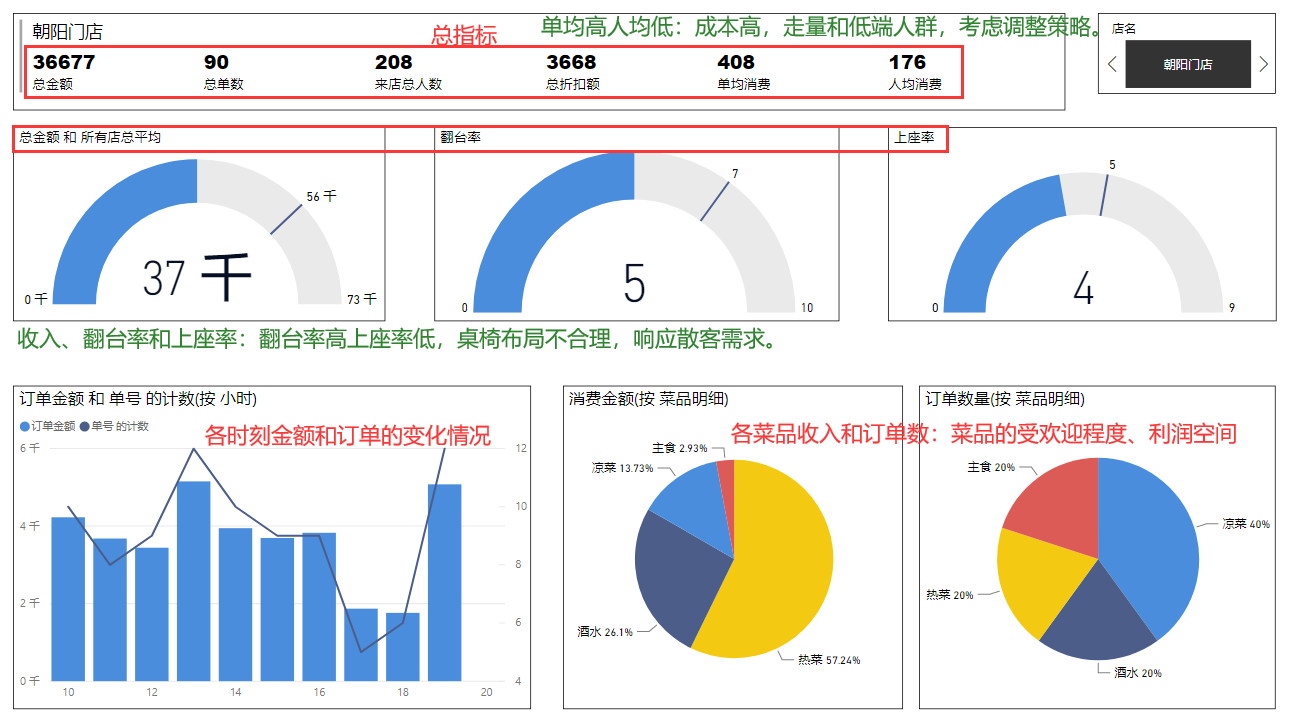The width and height of the screenshot is (1289, 721).
Task: Click the 热菜 57.24% label
Action: [x=829, y=660]
